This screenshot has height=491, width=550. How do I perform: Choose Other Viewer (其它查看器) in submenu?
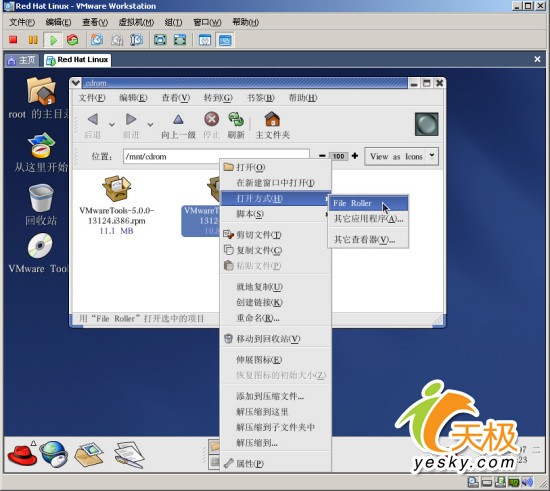point(368,239)
